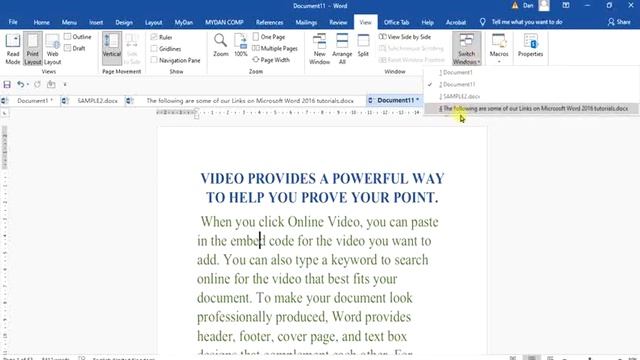Click the account warning icon

click(x=515, y=6)
